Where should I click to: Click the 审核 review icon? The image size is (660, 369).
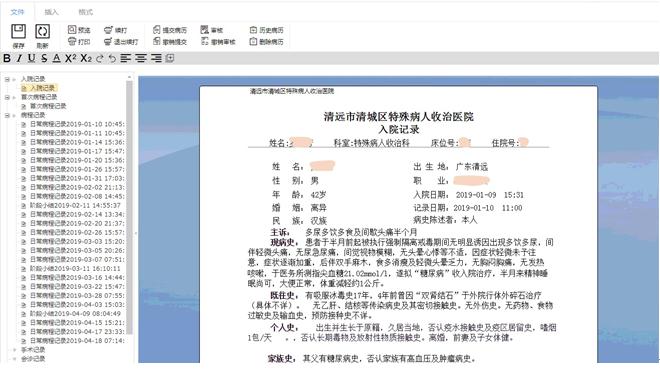click(212, 30)
